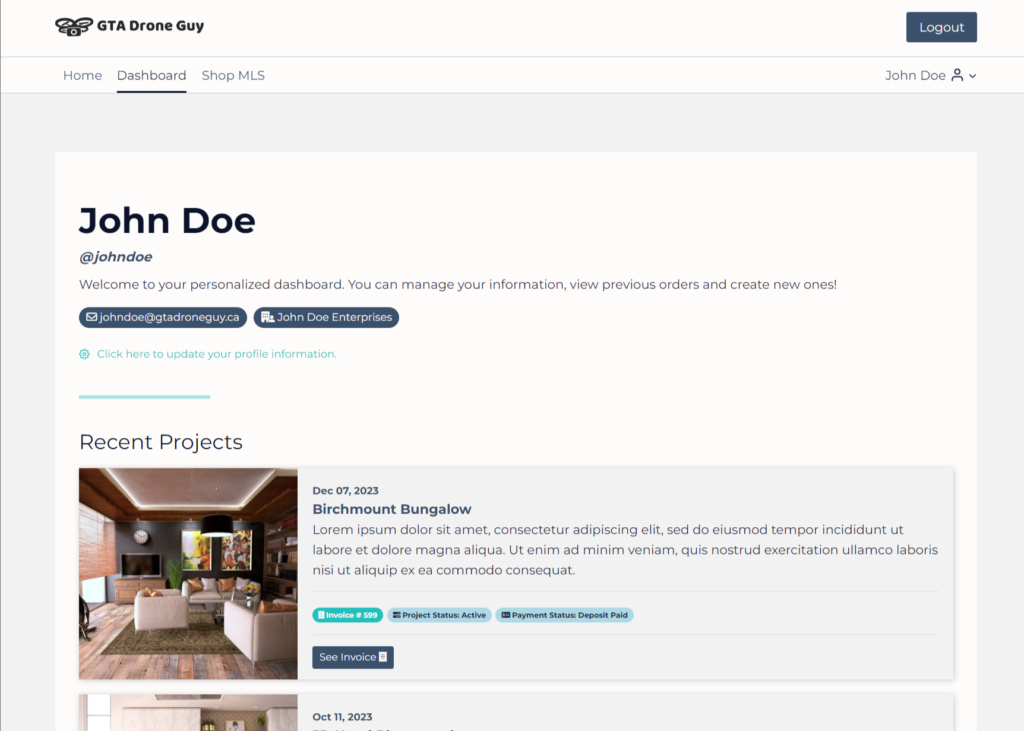
Task: Click the invoice icon on See Invoice button
Action: (383, 657)
